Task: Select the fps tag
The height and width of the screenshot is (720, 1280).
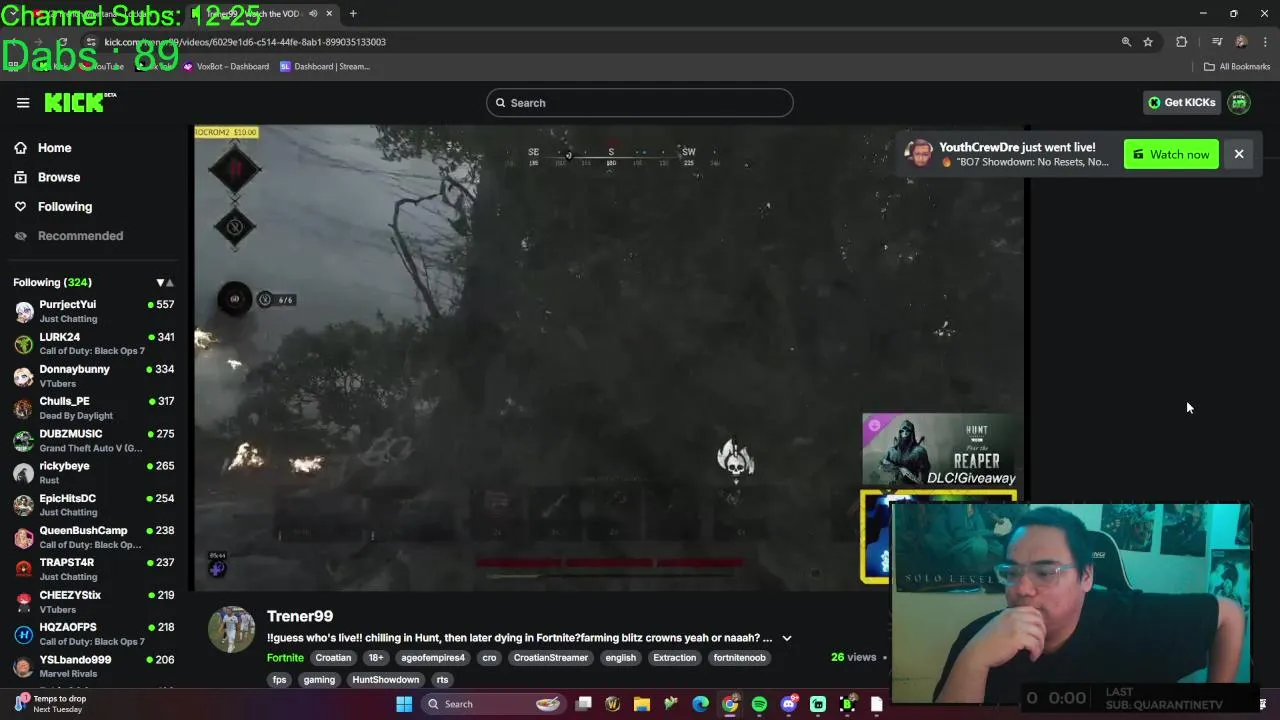Action: coord(279,680)
